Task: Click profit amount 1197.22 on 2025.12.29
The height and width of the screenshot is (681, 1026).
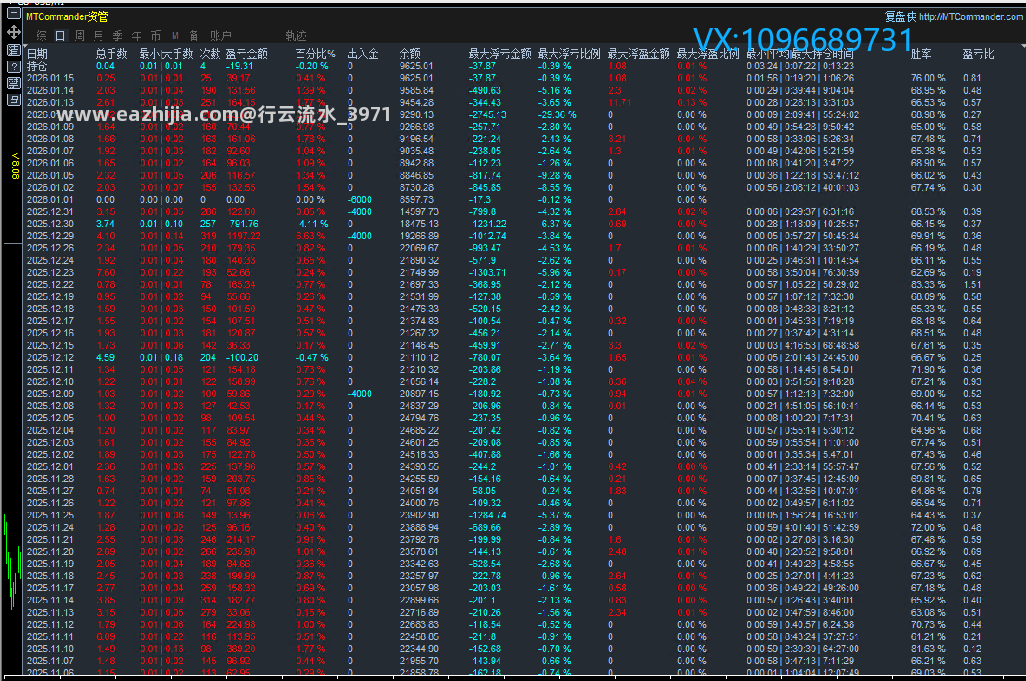Action: pos(243,236)
